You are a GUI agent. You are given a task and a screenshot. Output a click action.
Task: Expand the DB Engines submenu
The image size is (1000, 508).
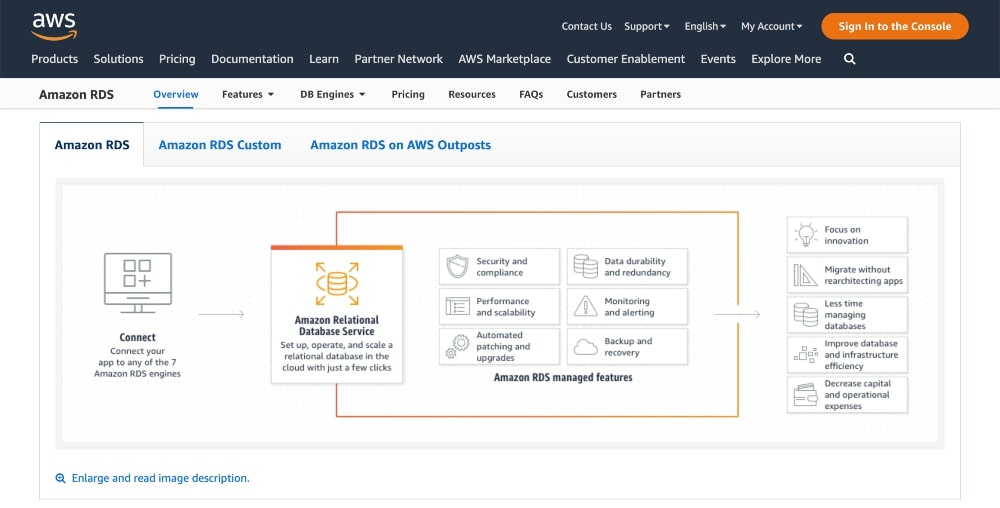(332, 94)
